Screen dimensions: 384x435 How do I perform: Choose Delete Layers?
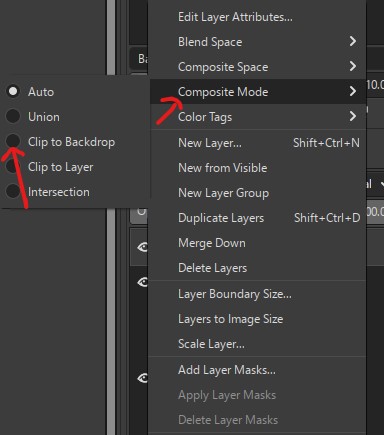[257, 268]
